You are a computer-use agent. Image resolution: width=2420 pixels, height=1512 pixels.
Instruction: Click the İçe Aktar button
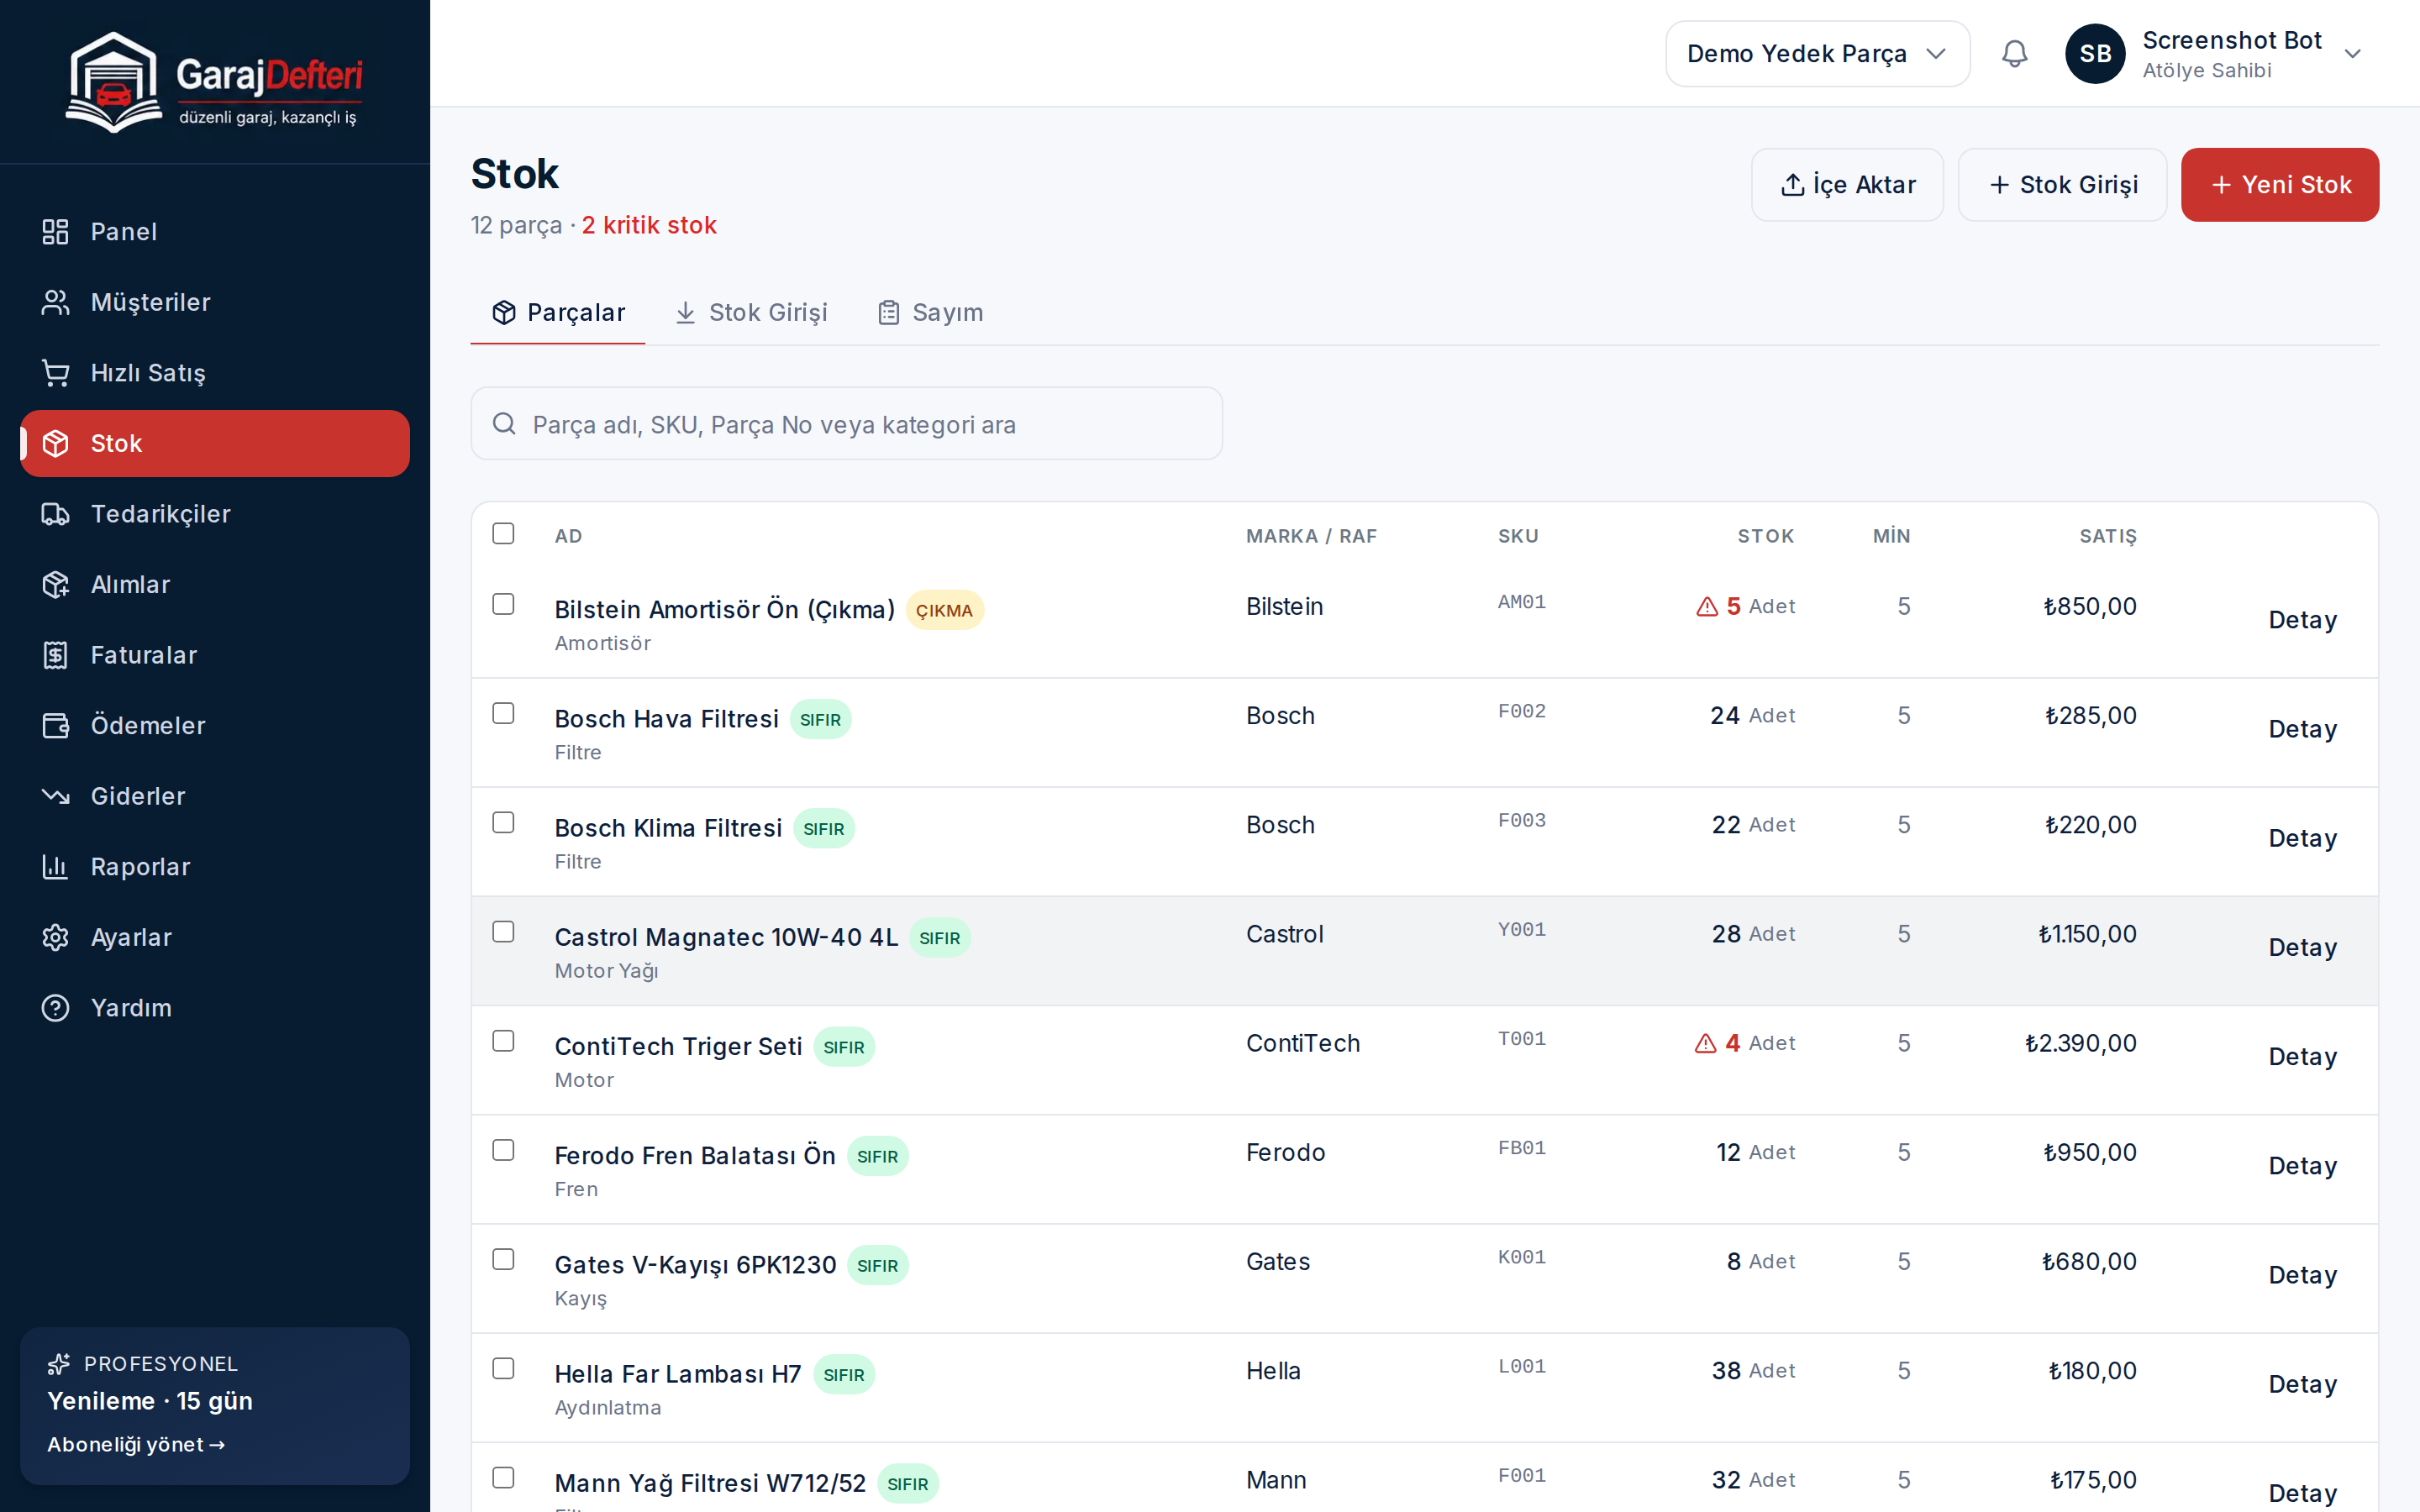click(1847, 185)
